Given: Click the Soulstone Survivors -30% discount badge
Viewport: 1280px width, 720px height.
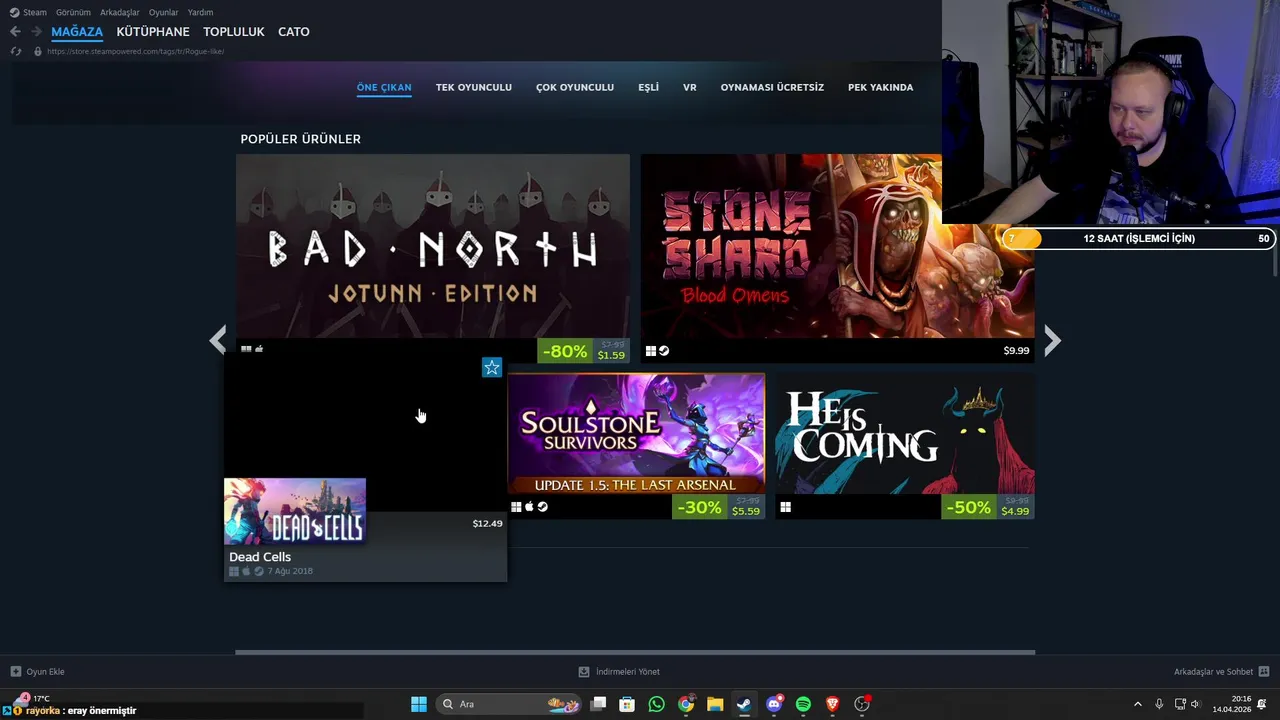Looking at the screenshot, I should click(x=699, y=507).
